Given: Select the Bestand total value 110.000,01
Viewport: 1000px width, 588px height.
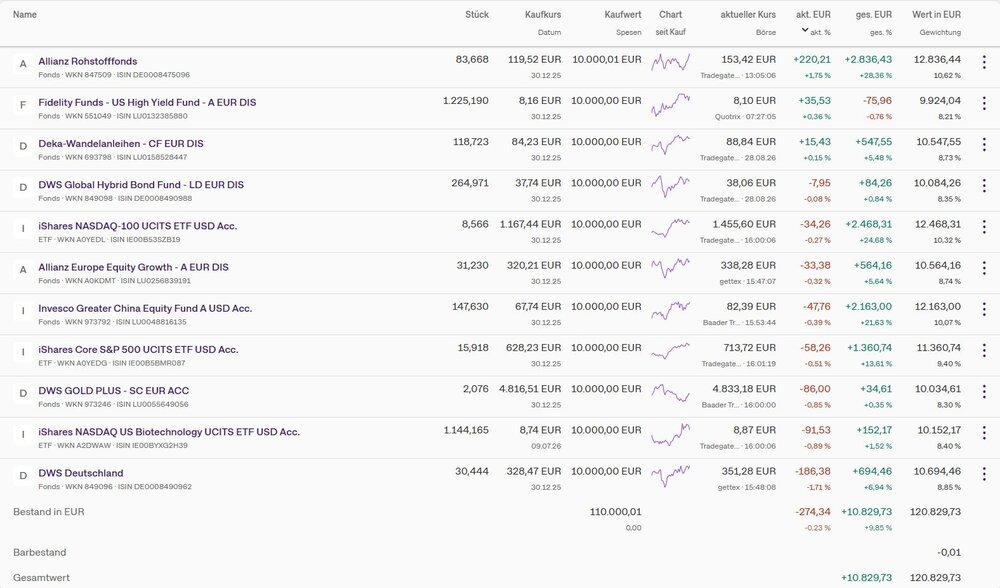Looking at the screenshot, I should coord(616,511).
